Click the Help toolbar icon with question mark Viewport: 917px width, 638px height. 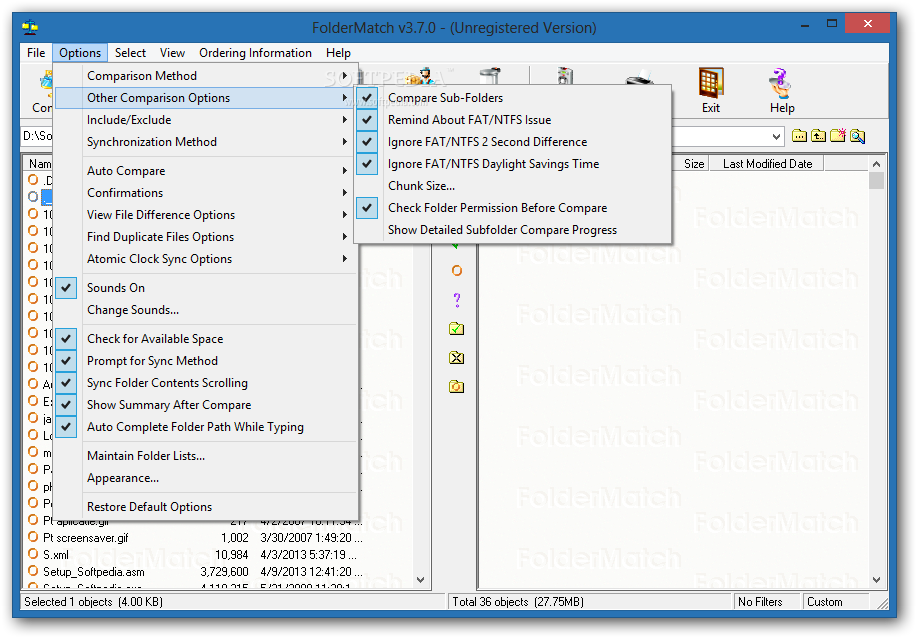[781, 84]
